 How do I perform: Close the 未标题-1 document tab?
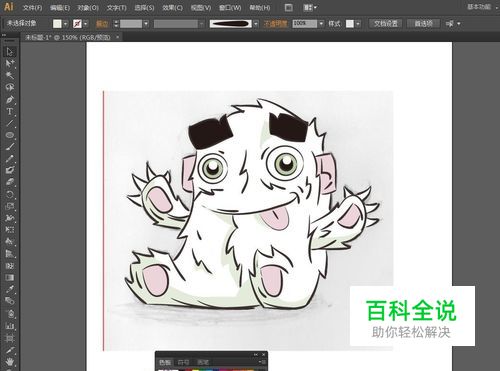pos(117,37)
